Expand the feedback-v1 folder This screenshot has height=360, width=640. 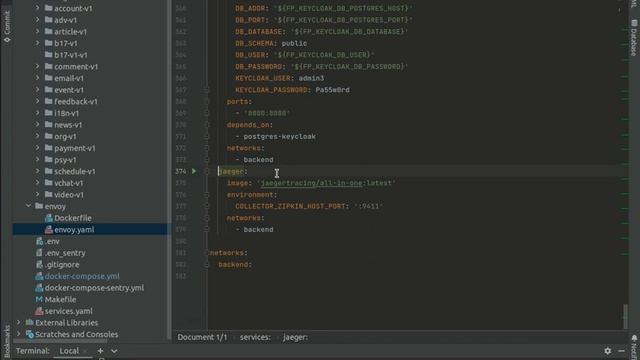point(38,101)
